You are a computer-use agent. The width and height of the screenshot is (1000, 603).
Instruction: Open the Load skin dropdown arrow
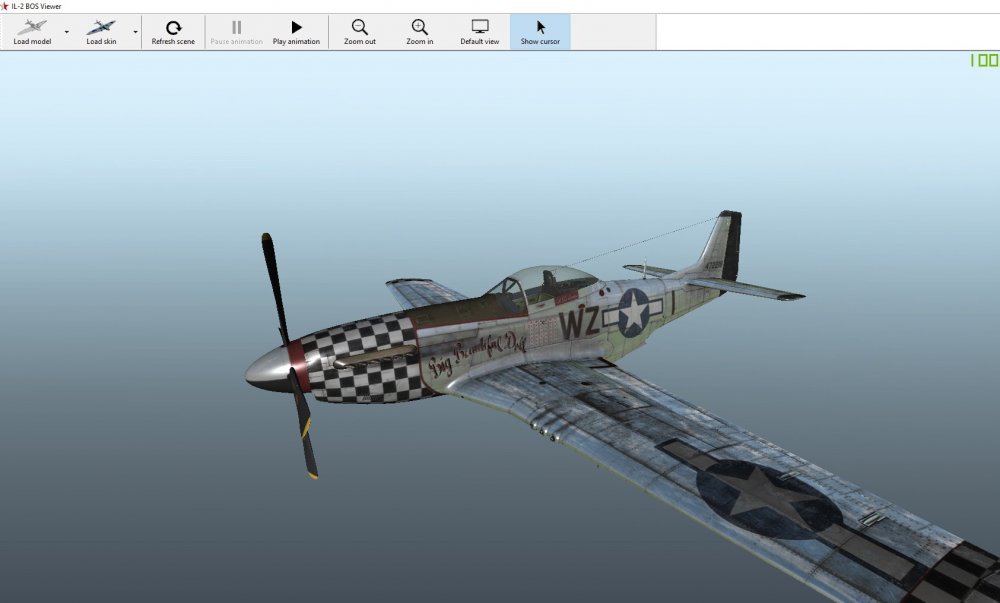[135, 32]
